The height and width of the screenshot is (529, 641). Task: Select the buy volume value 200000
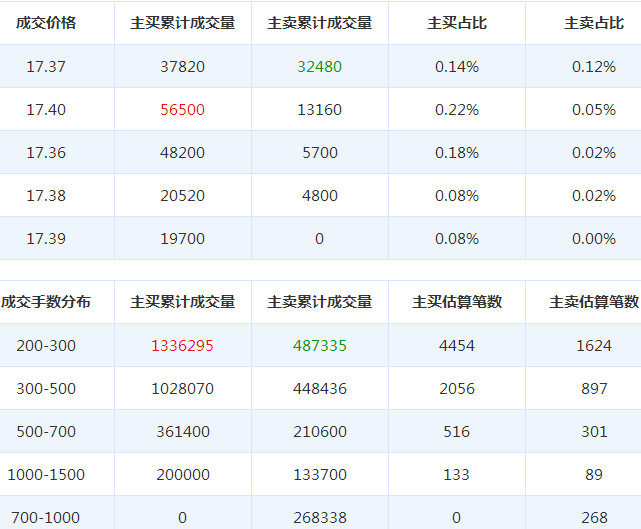(183, 475)
